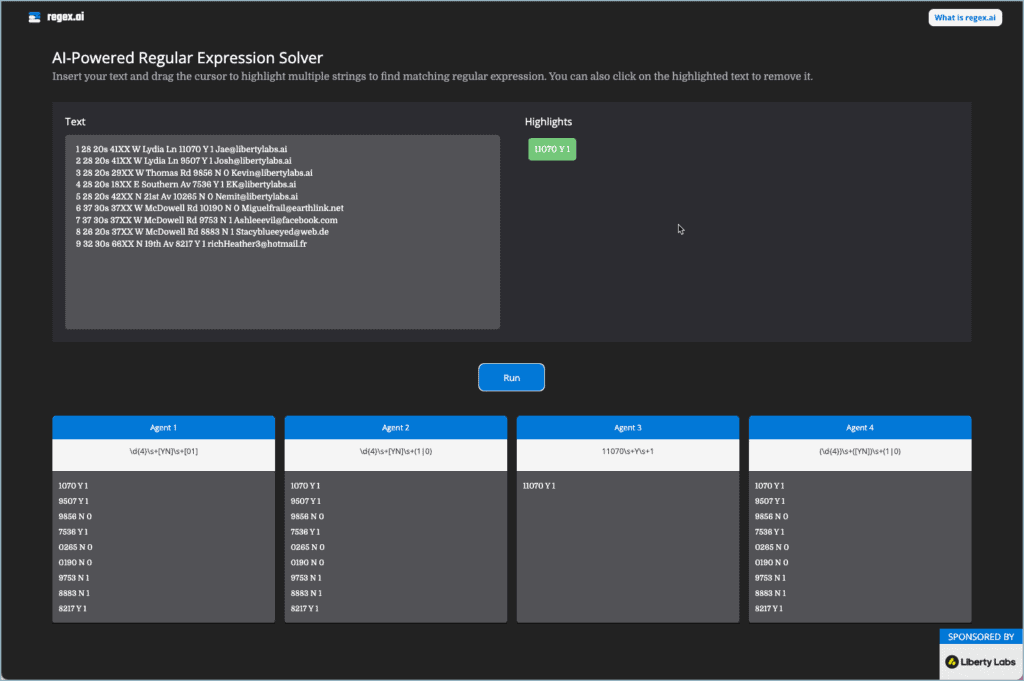Click the Liberty Labs sponsor logo
This screenshot has width=1024, height=681.
coord(980,661)
